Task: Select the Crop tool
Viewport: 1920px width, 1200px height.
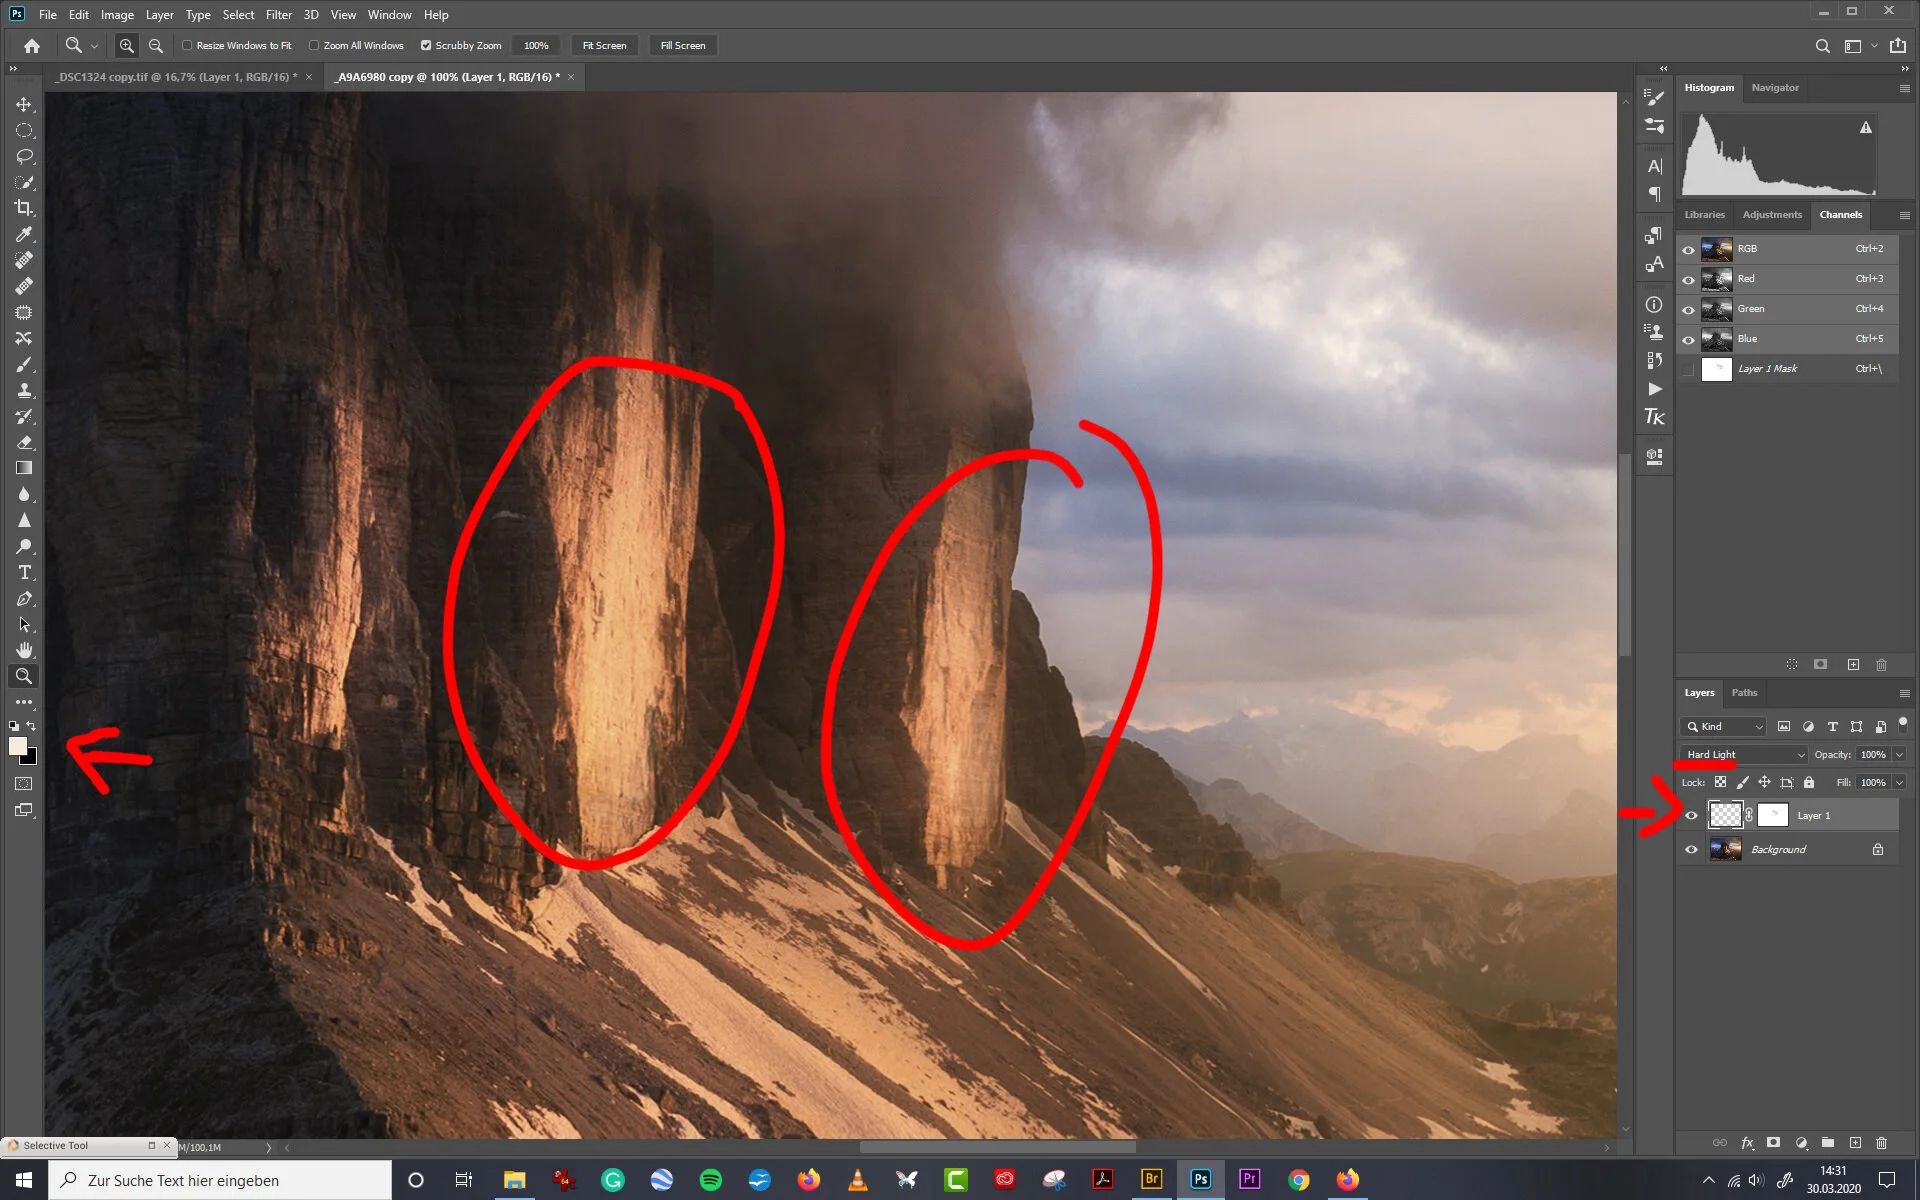Action: pyautogui.click(x=24, y=208)
